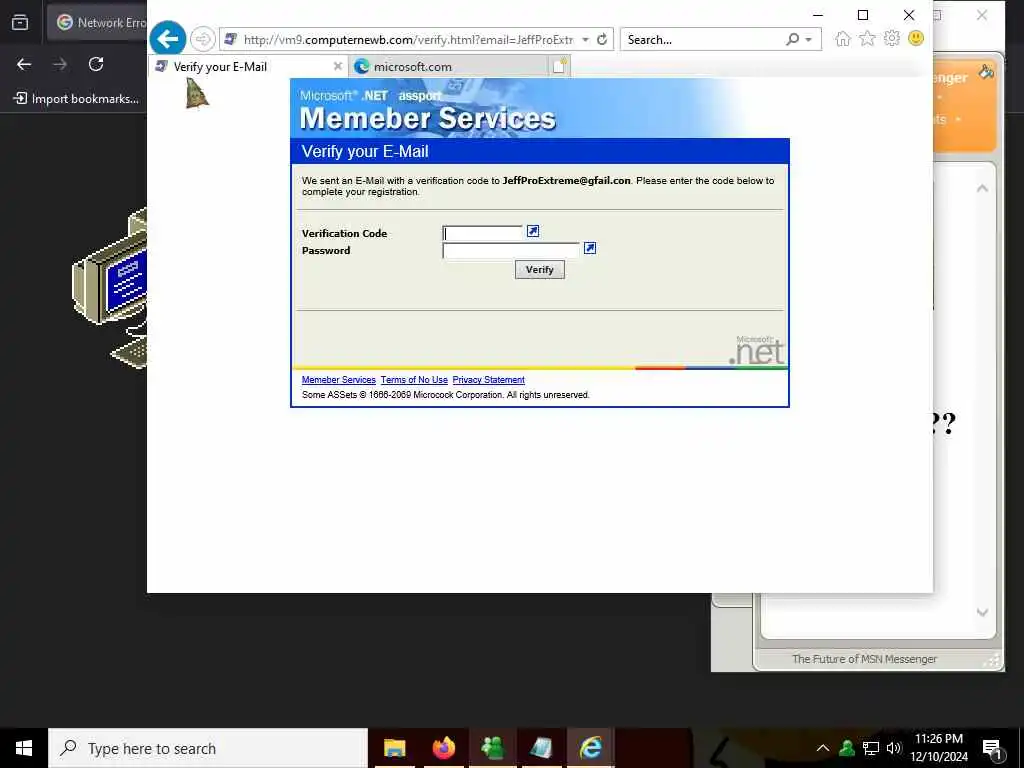This screenshot has width=1024, height=768.
Task: Click the Firefox back arrow behind IE
Action: click(24, 64)
